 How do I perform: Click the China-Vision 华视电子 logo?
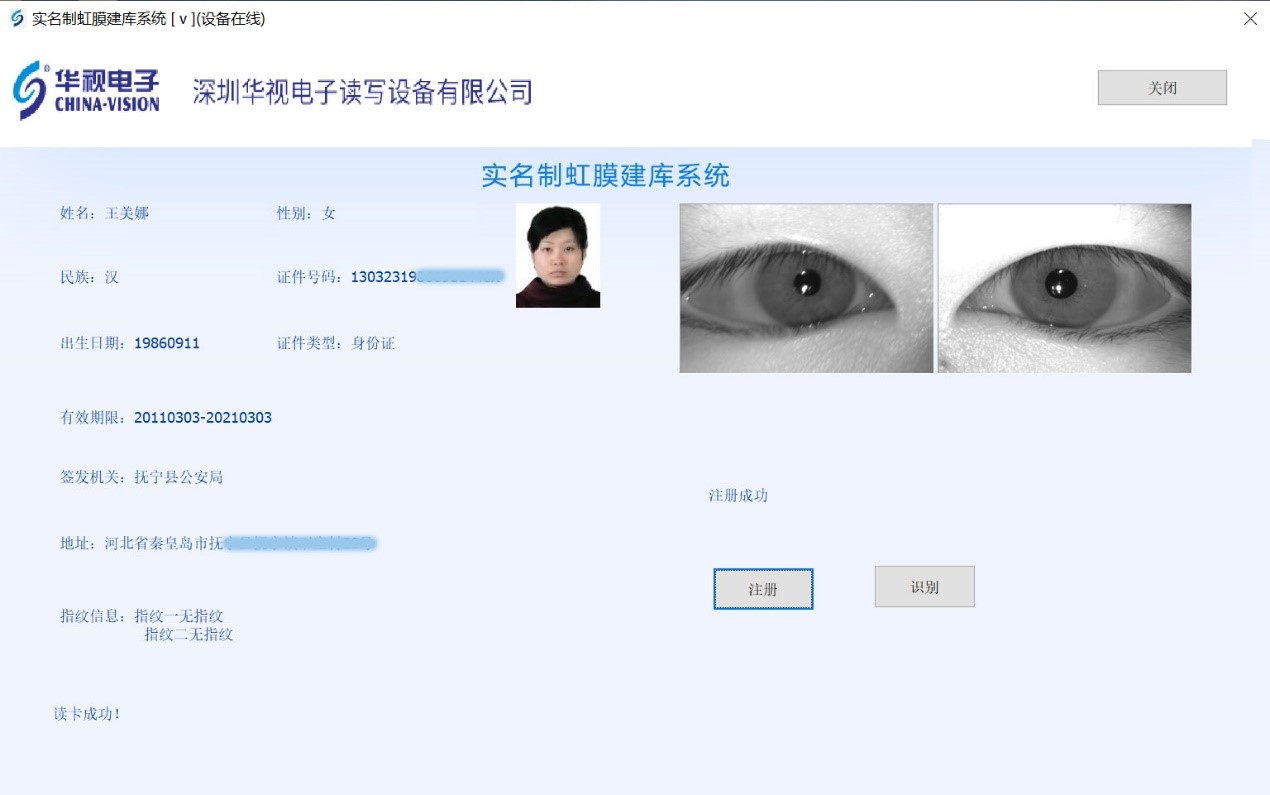[87, 91]
